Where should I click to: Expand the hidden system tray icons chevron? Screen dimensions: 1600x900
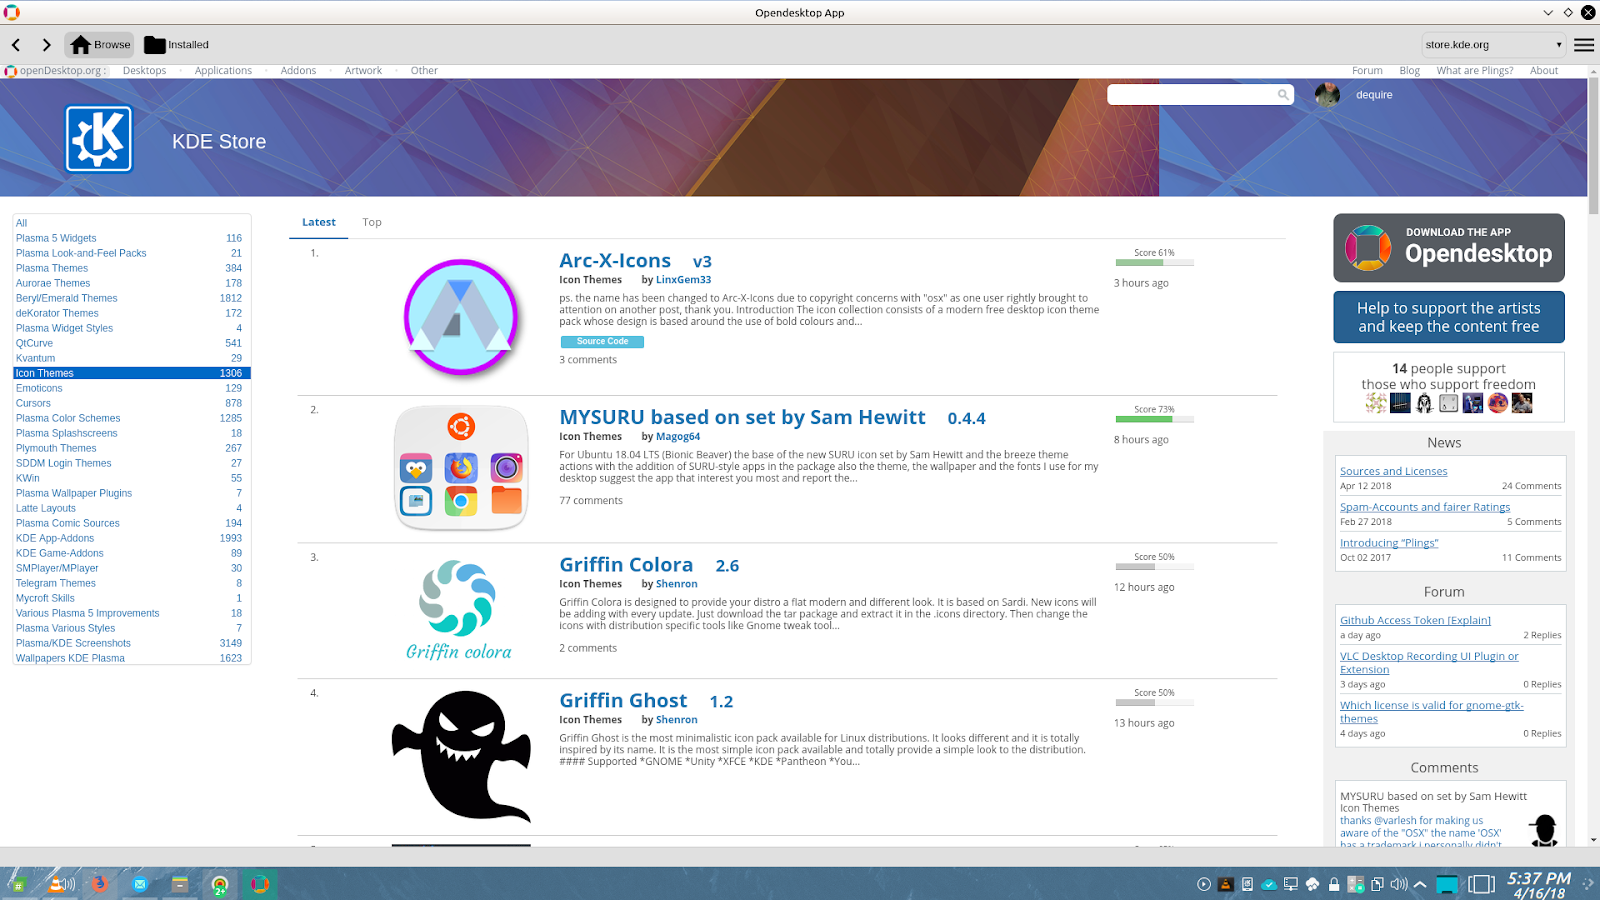[1419, 884]
